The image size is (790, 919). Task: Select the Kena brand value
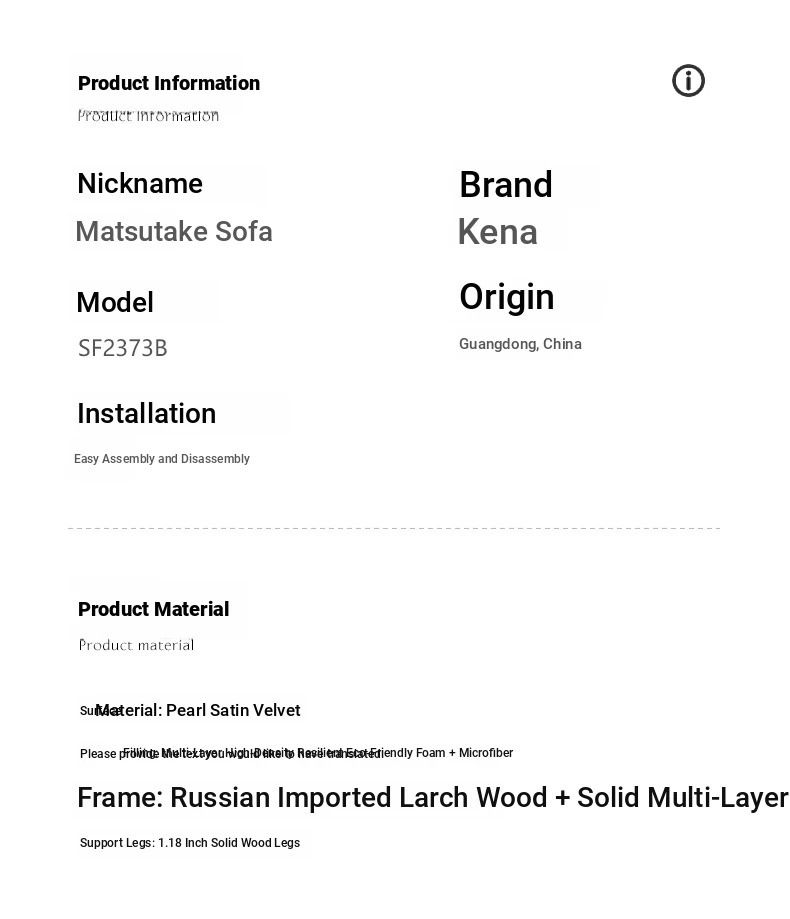498,232
